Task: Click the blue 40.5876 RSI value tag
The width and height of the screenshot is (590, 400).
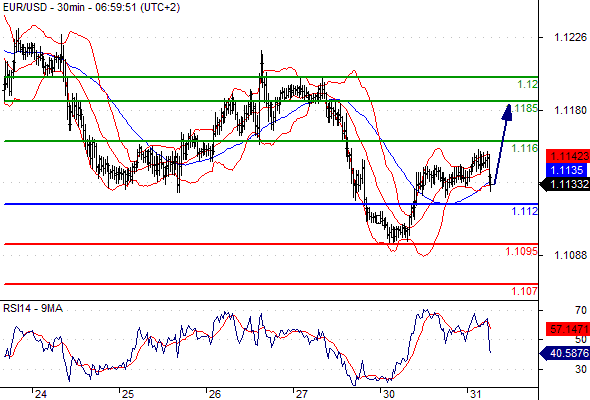Action: tap(565, 353)
